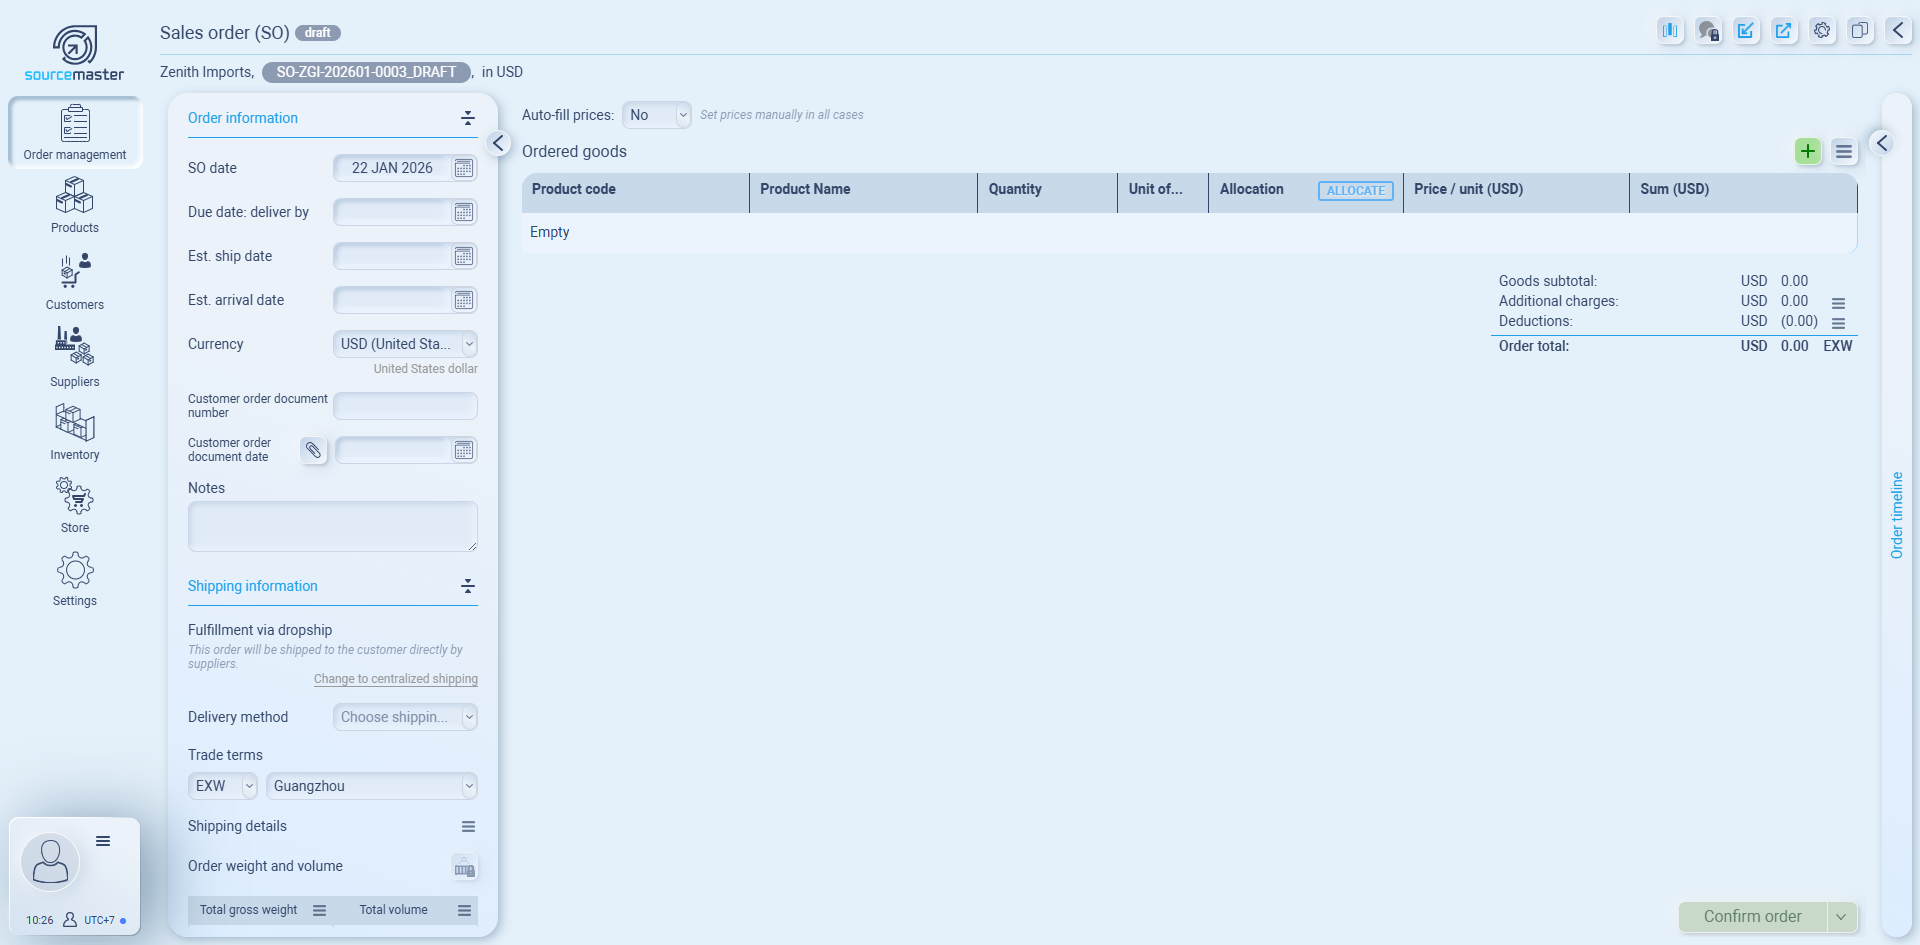
Task: Open the Customers section
Action: [75, 281]
